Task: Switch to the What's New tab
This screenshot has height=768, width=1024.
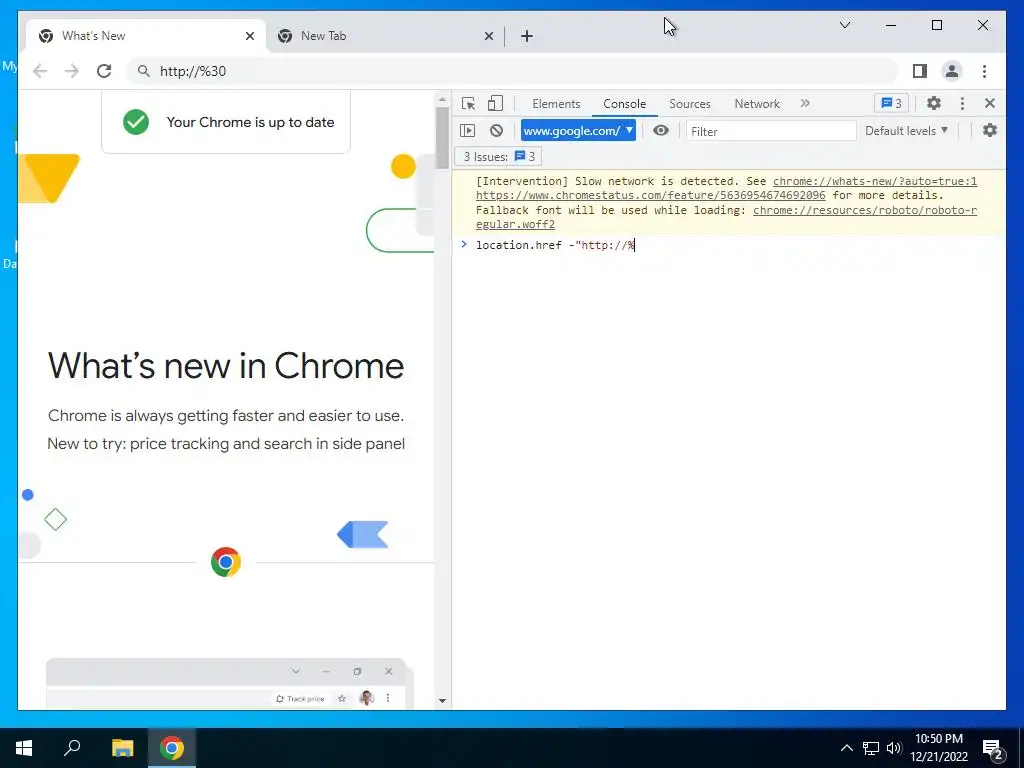Action: pyautogui.click(x=146, y=36)
